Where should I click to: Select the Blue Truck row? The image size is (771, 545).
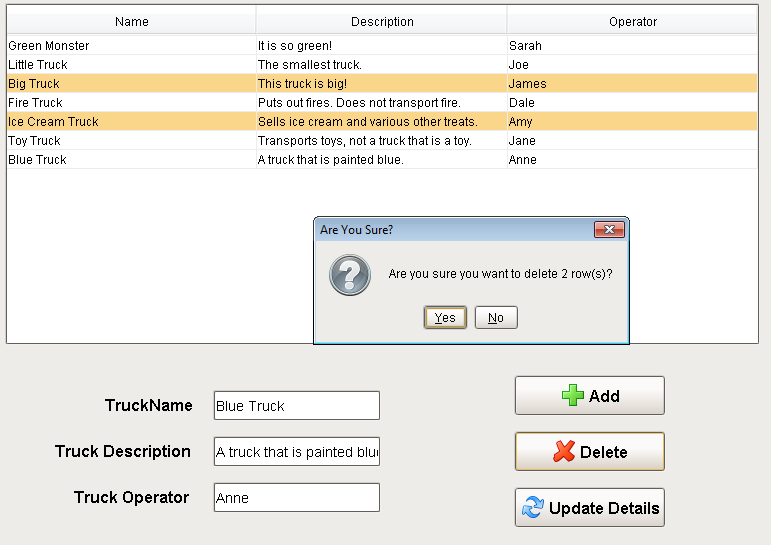tap(382, 160)
